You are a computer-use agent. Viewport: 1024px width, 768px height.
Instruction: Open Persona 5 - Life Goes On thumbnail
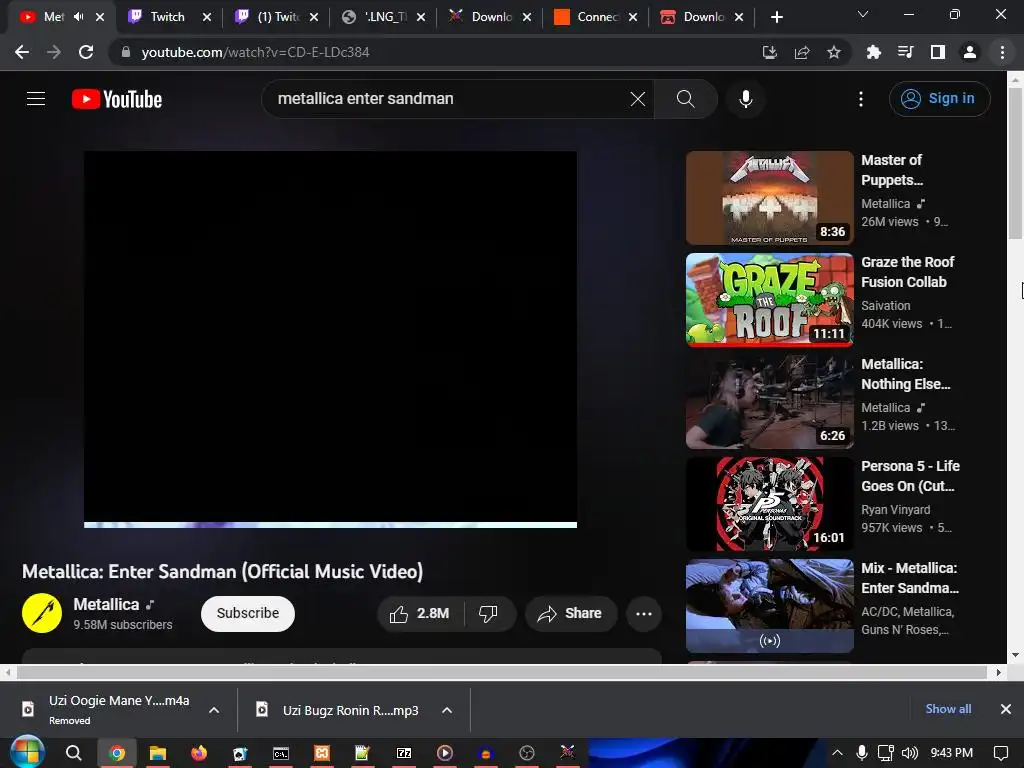[x=769, y=504]
